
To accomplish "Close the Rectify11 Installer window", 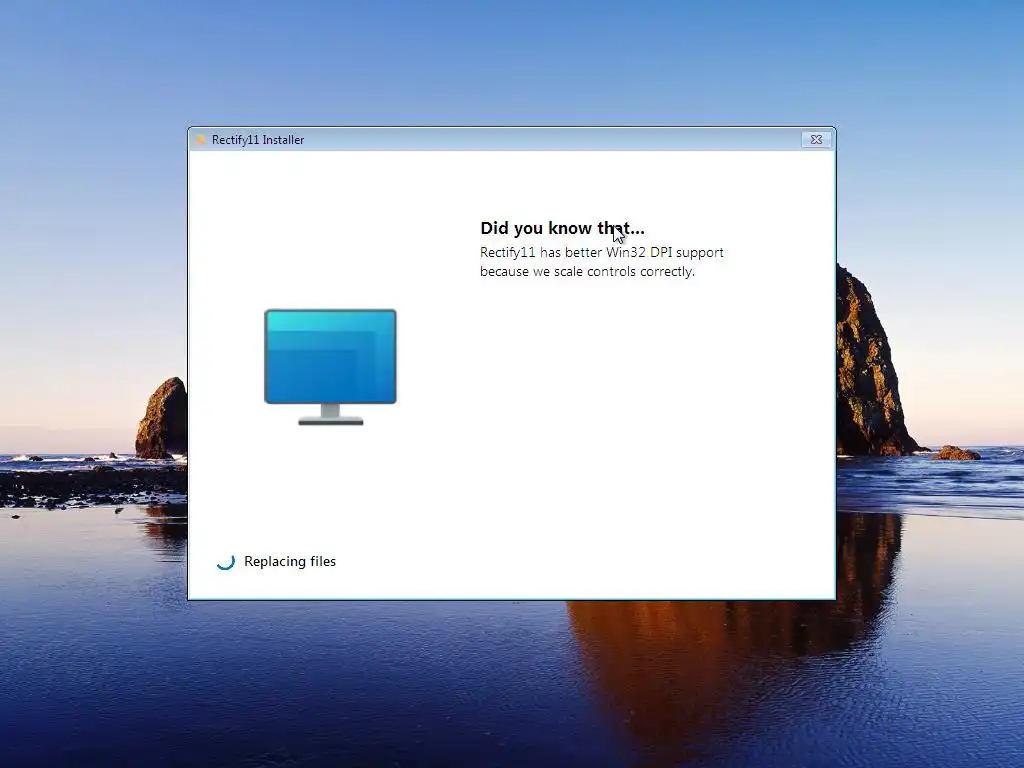I will (x=816, y=139).
